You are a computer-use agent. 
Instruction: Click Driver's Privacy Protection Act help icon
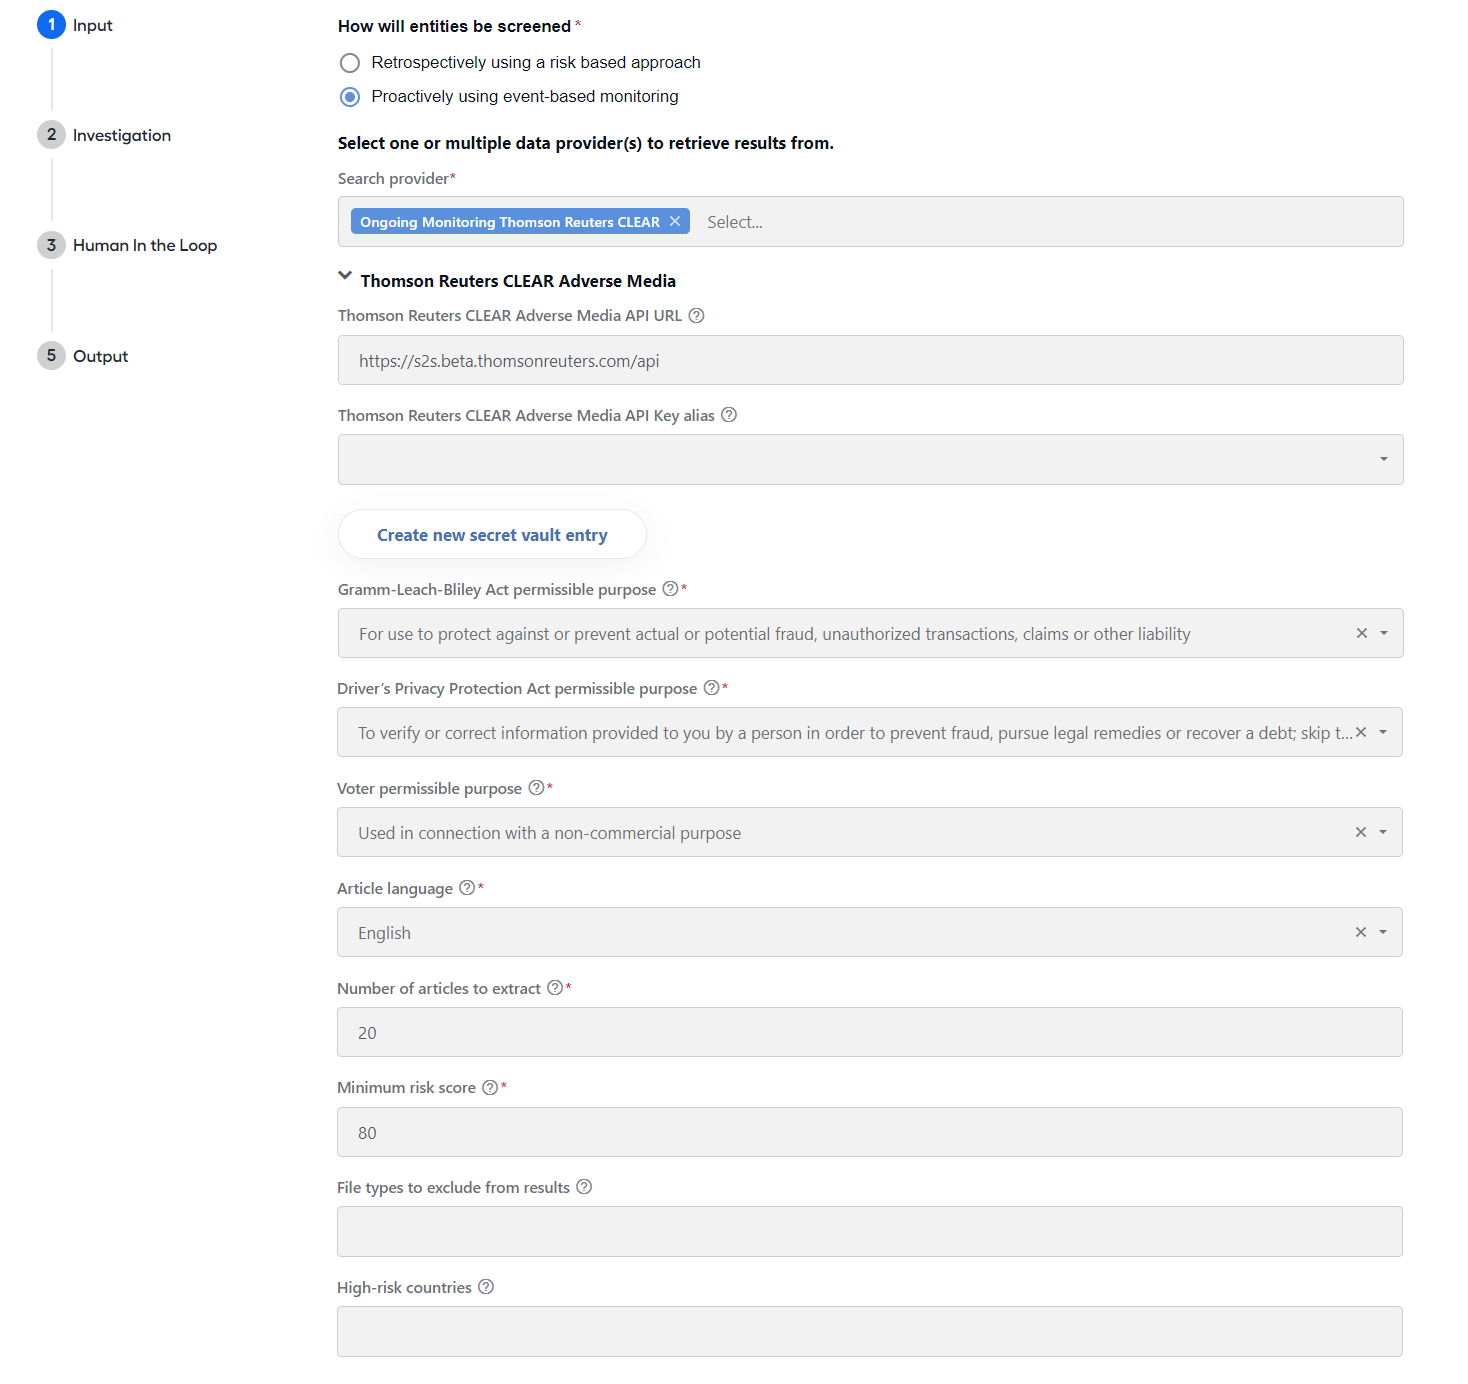click(711, 688)
